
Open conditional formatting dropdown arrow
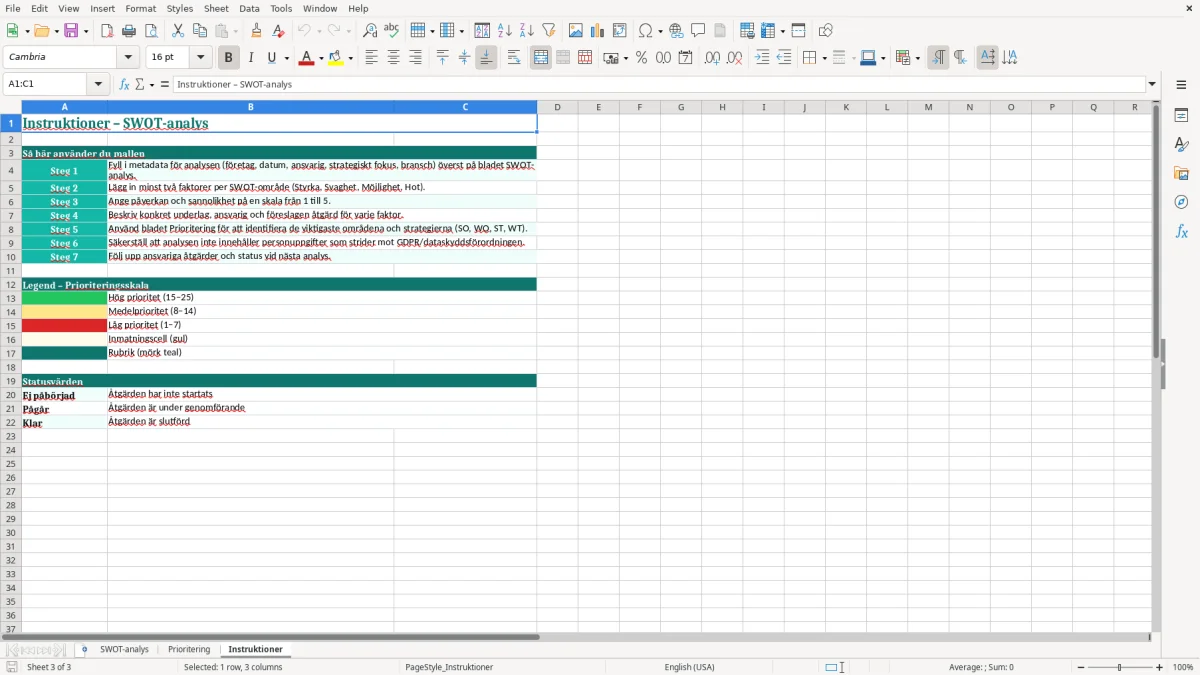[x=917, y=59]
